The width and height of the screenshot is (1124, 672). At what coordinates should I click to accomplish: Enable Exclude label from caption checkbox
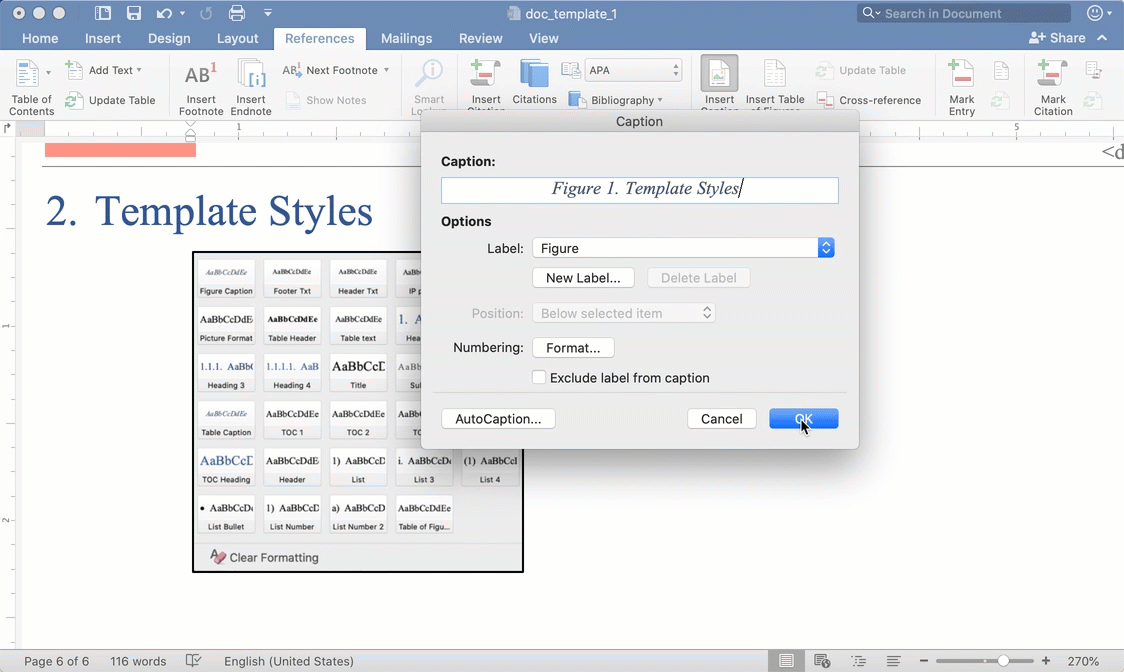pos(539,378)
